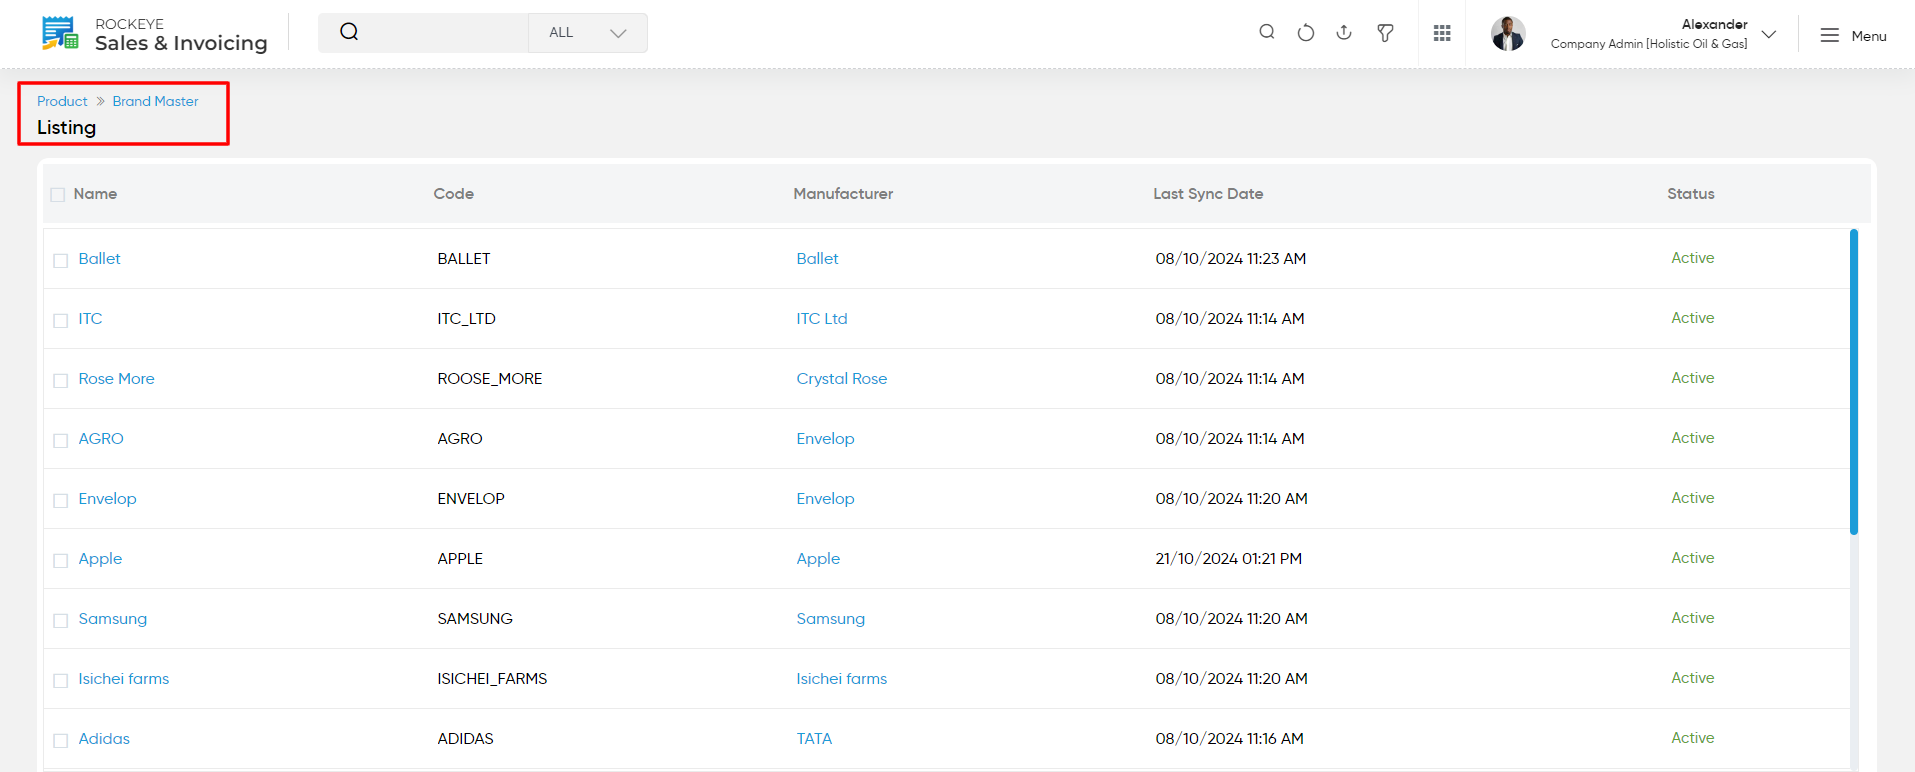This screenshot has height=772, width=1915.
Task: Sort by the Status column header
Action: 1691,193
